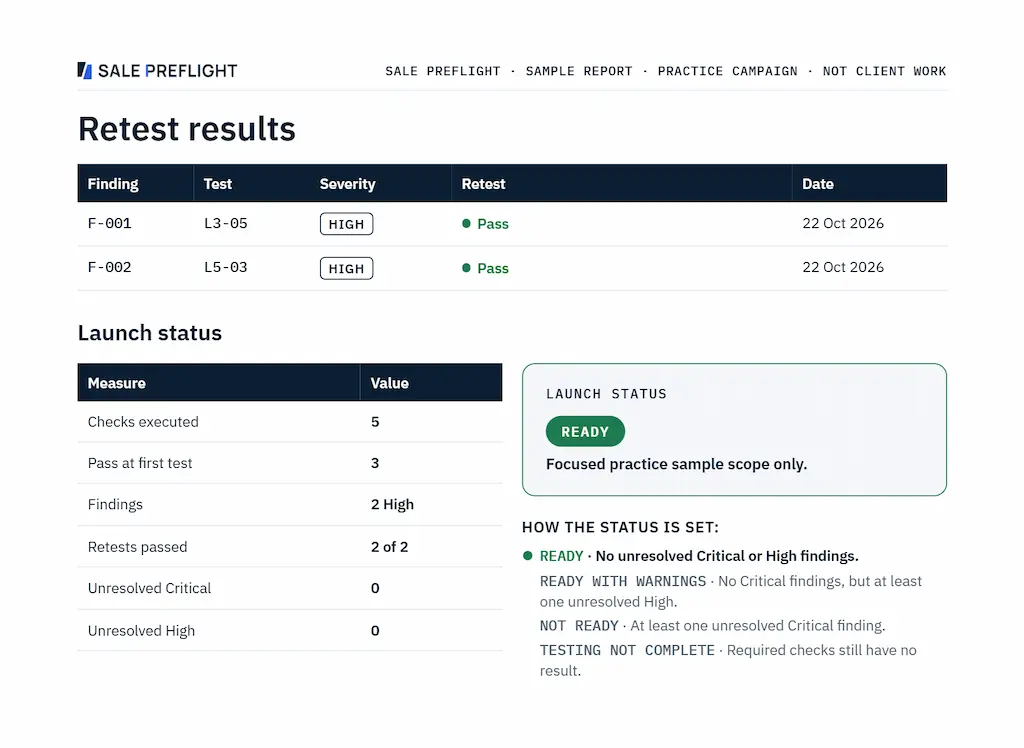Select finding ID F-002
Image resolution: width=1024 pixels, height=748 pixels.
110,267
